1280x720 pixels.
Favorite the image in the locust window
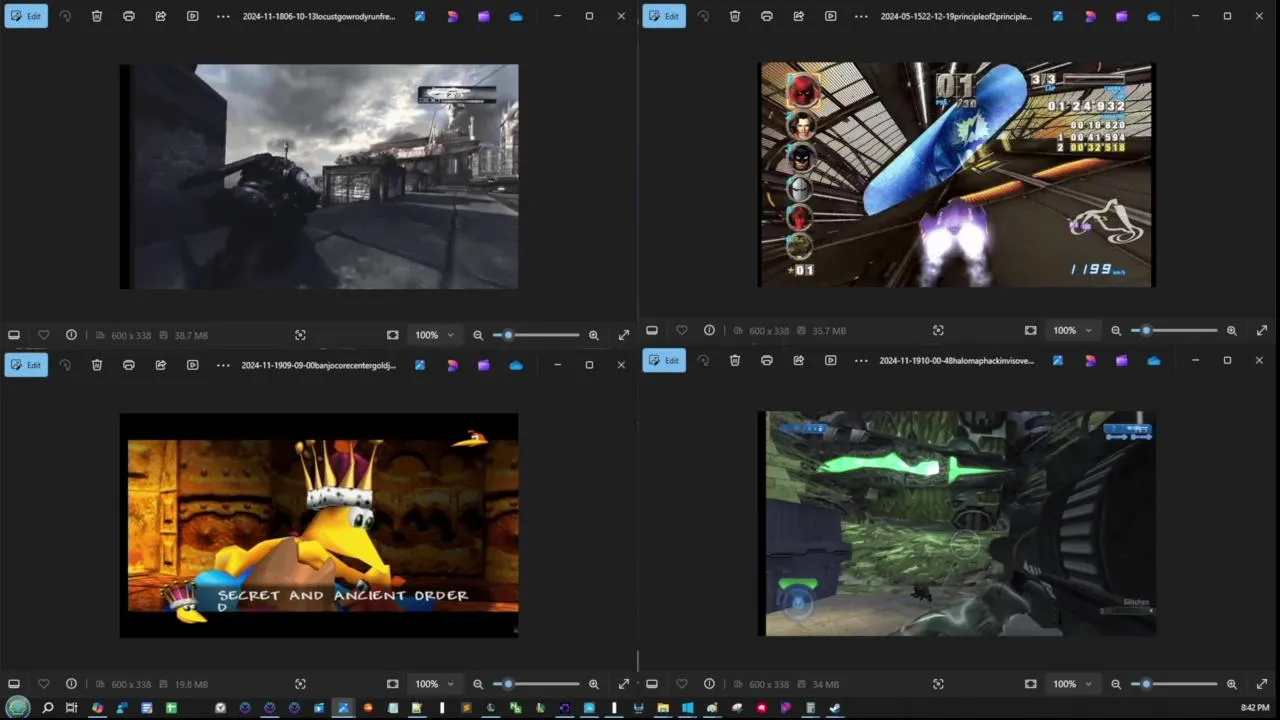(43, 335)
